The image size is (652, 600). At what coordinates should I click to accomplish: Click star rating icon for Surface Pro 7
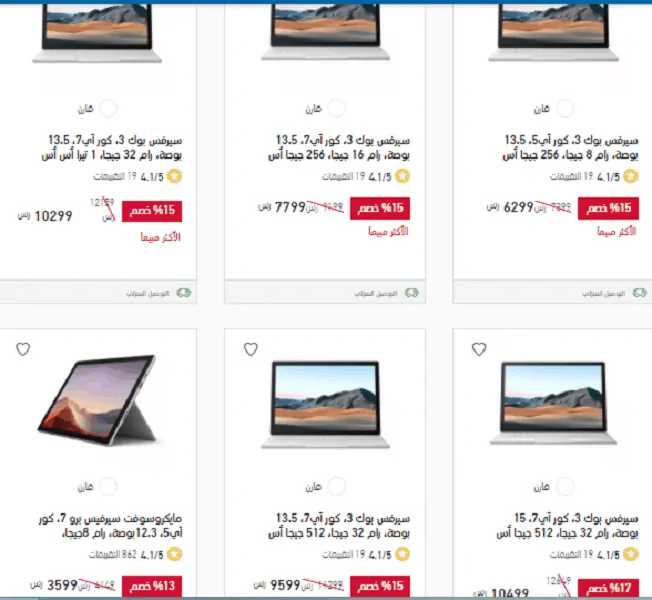click(175, 554)
